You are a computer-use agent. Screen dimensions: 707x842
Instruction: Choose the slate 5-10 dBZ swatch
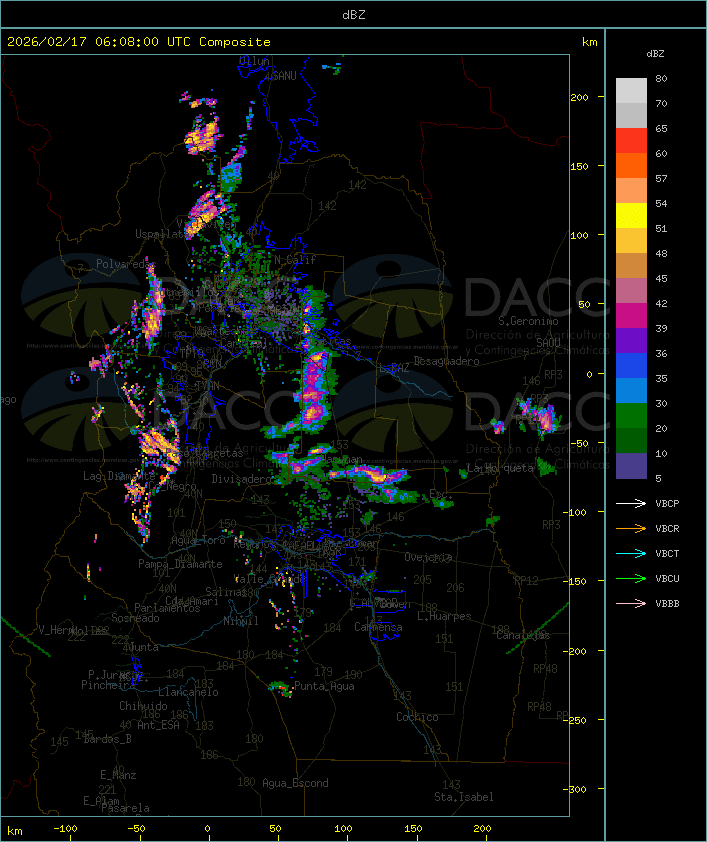[631, 466]
